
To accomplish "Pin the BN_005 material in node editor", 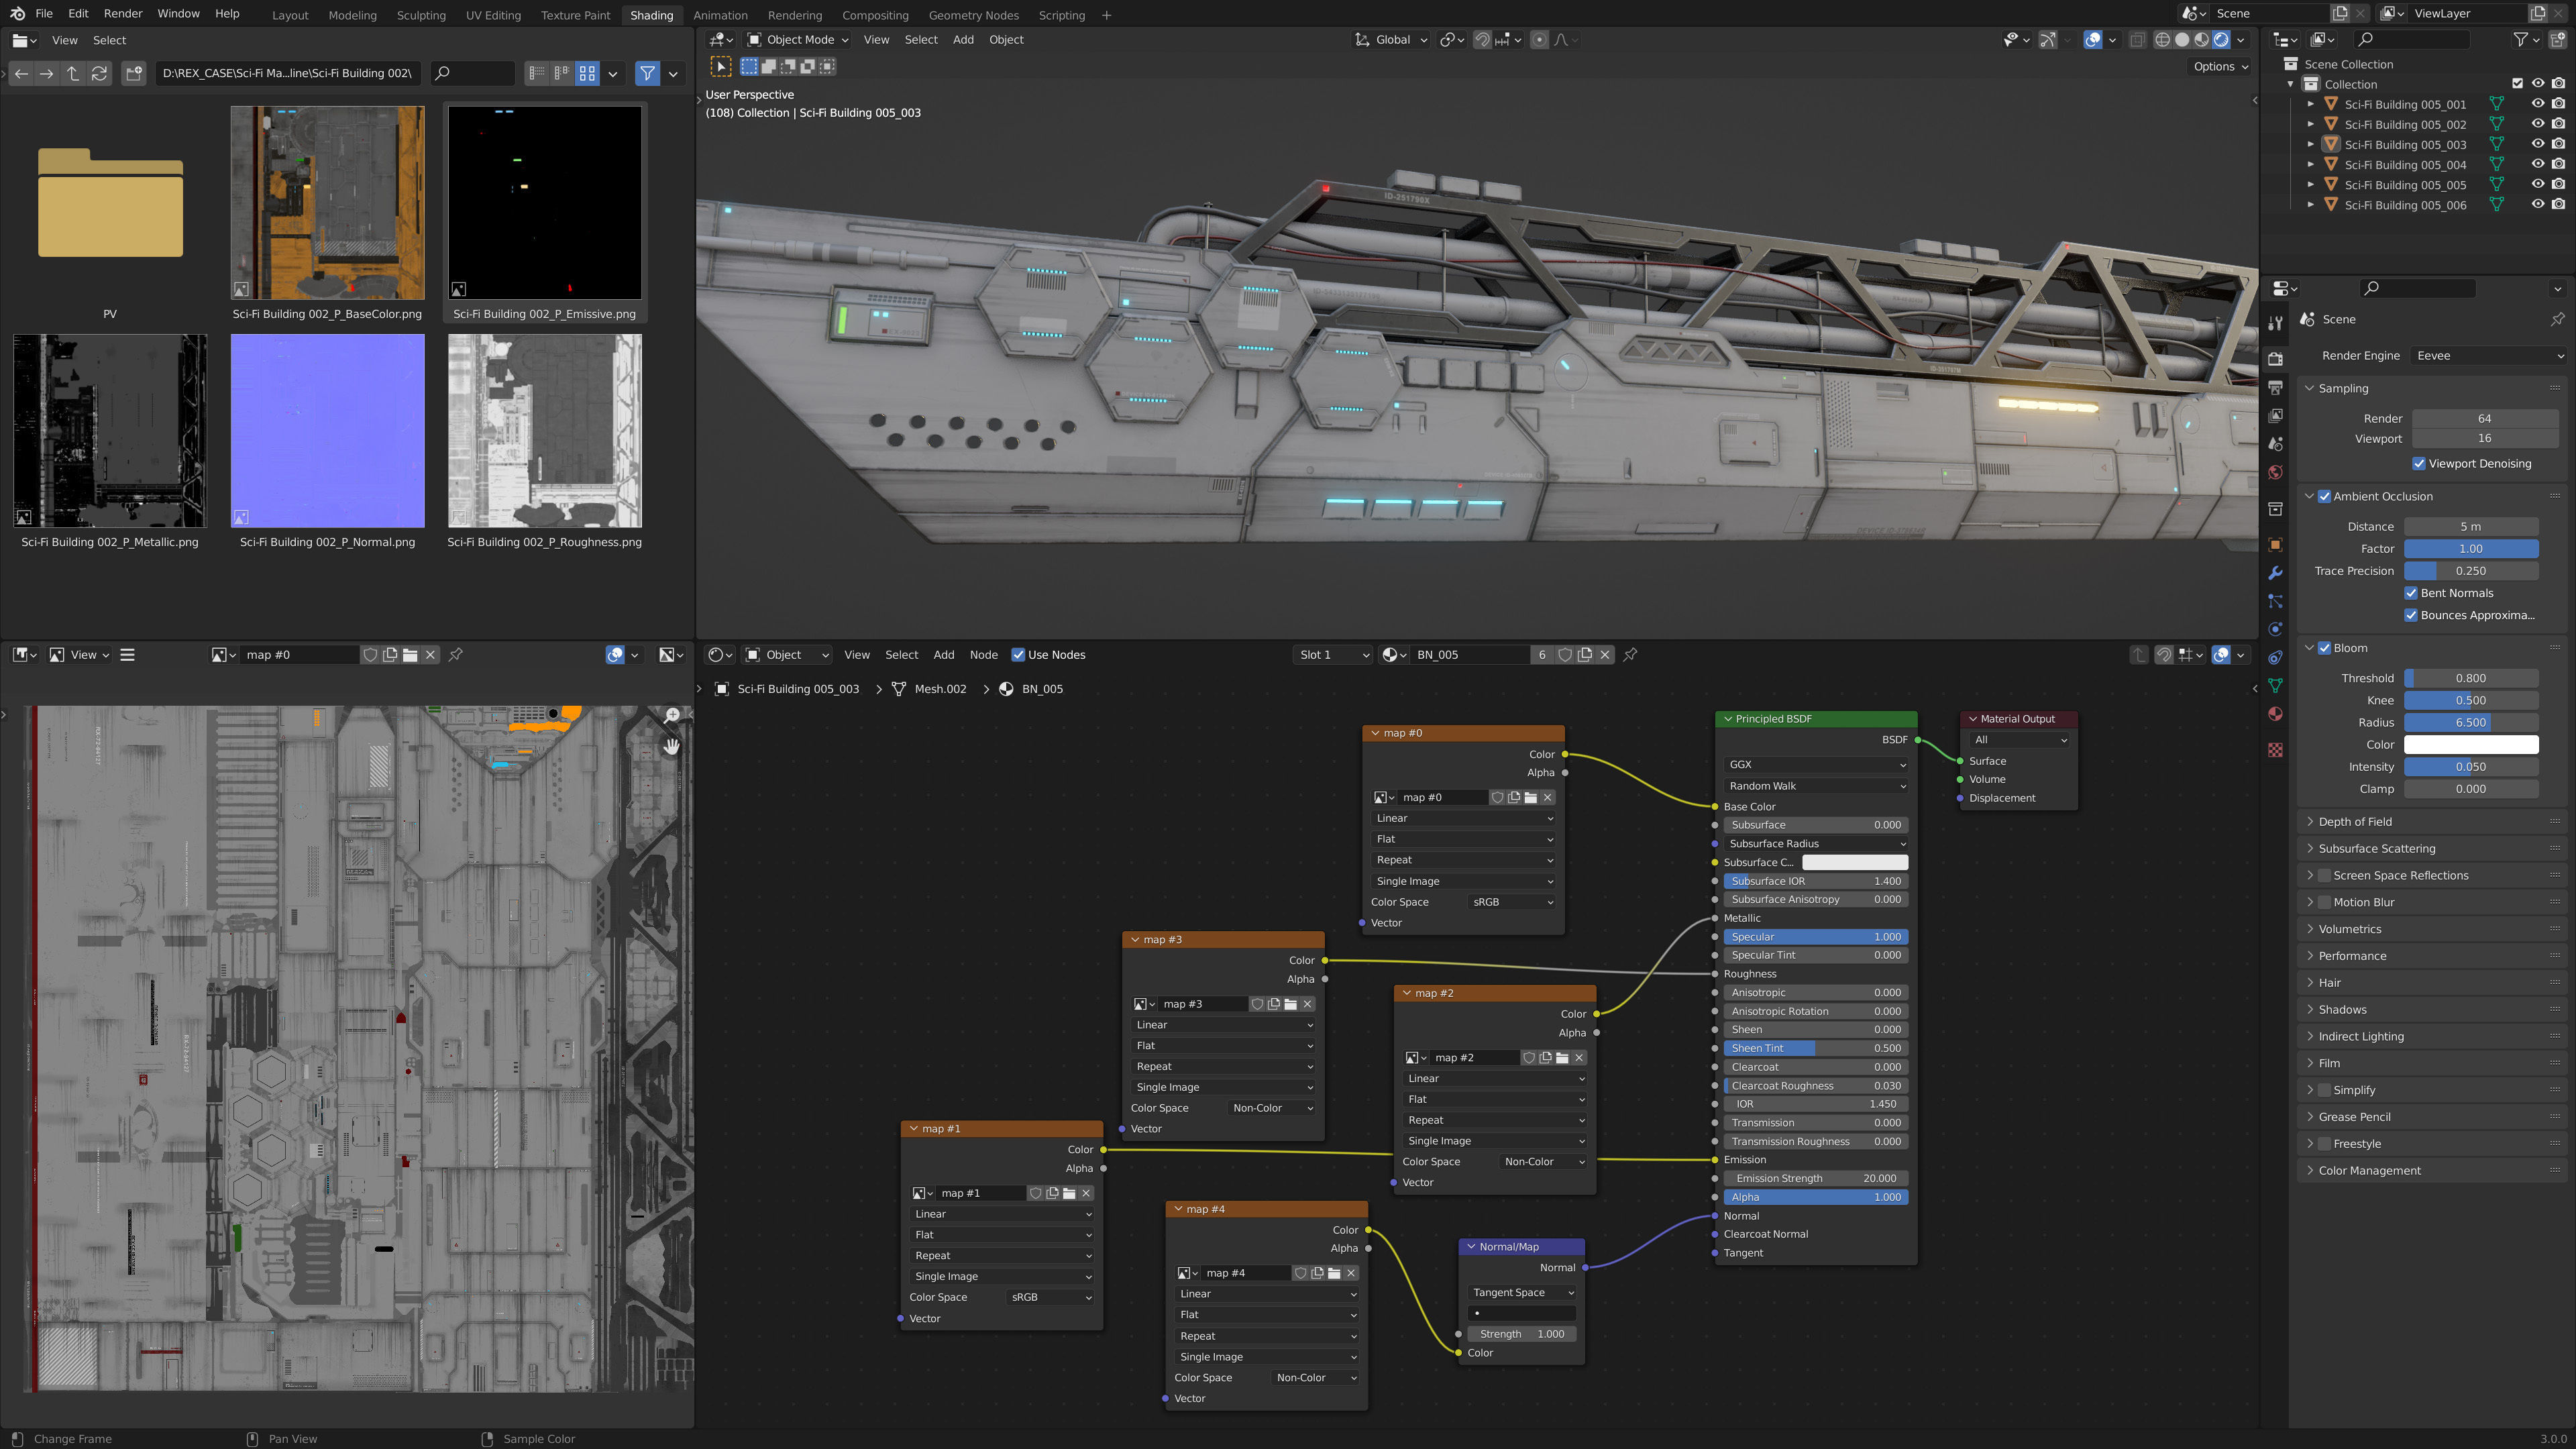I will coord(1631,655).
